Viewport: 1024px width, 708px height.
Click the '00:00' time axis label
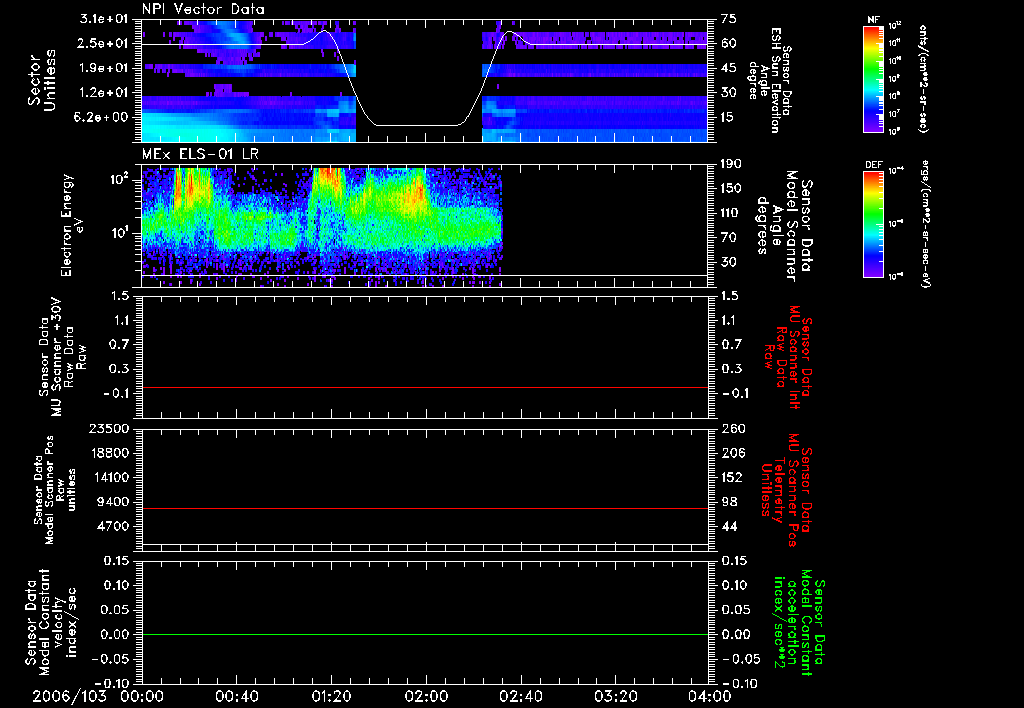pos(142,696)
